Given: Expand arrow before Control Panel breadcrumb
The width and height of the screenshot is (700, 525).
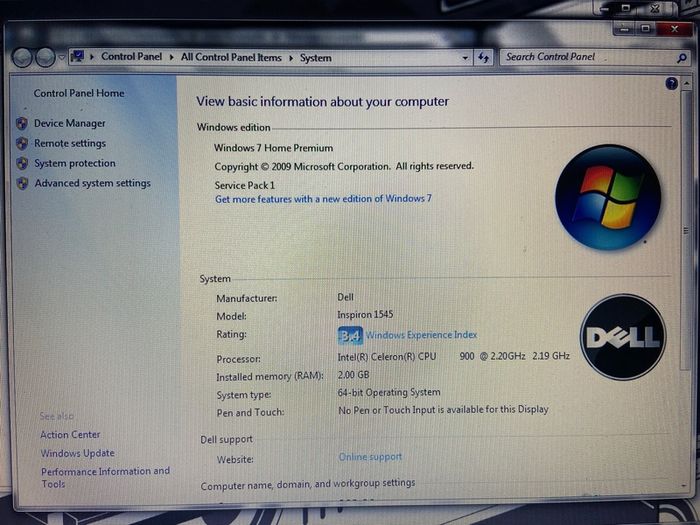Looking at the screenshot, I should [x=92, y=57].
